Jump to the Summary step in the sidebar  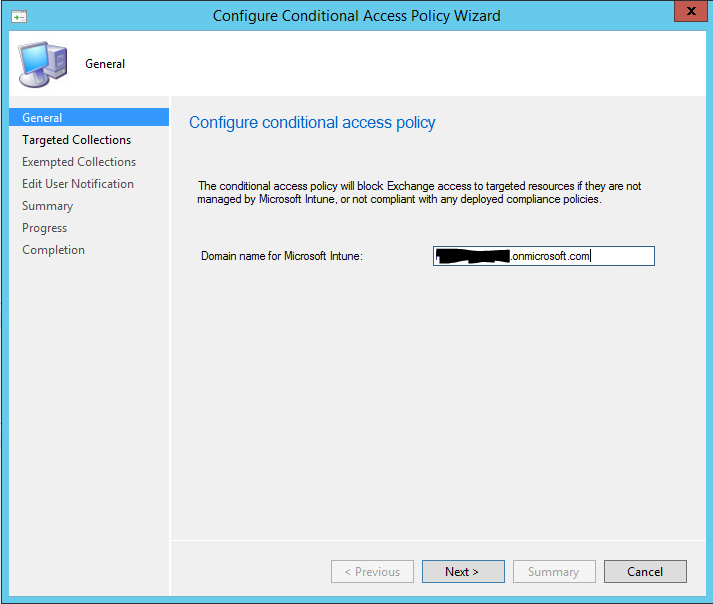tap(47, 206)
